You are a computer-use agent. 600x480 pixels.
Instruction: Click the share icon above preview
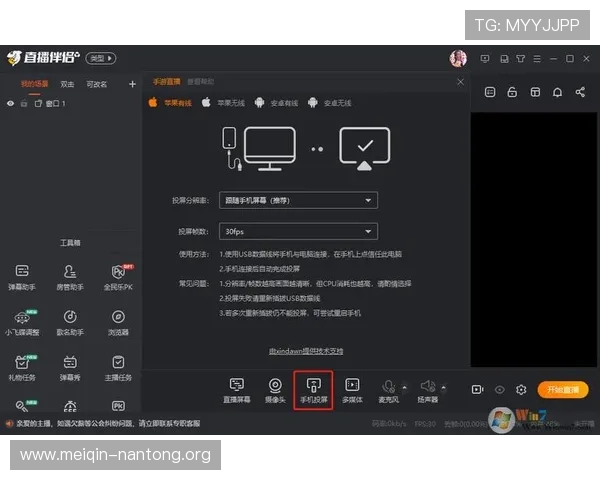[x=580, y=92]
